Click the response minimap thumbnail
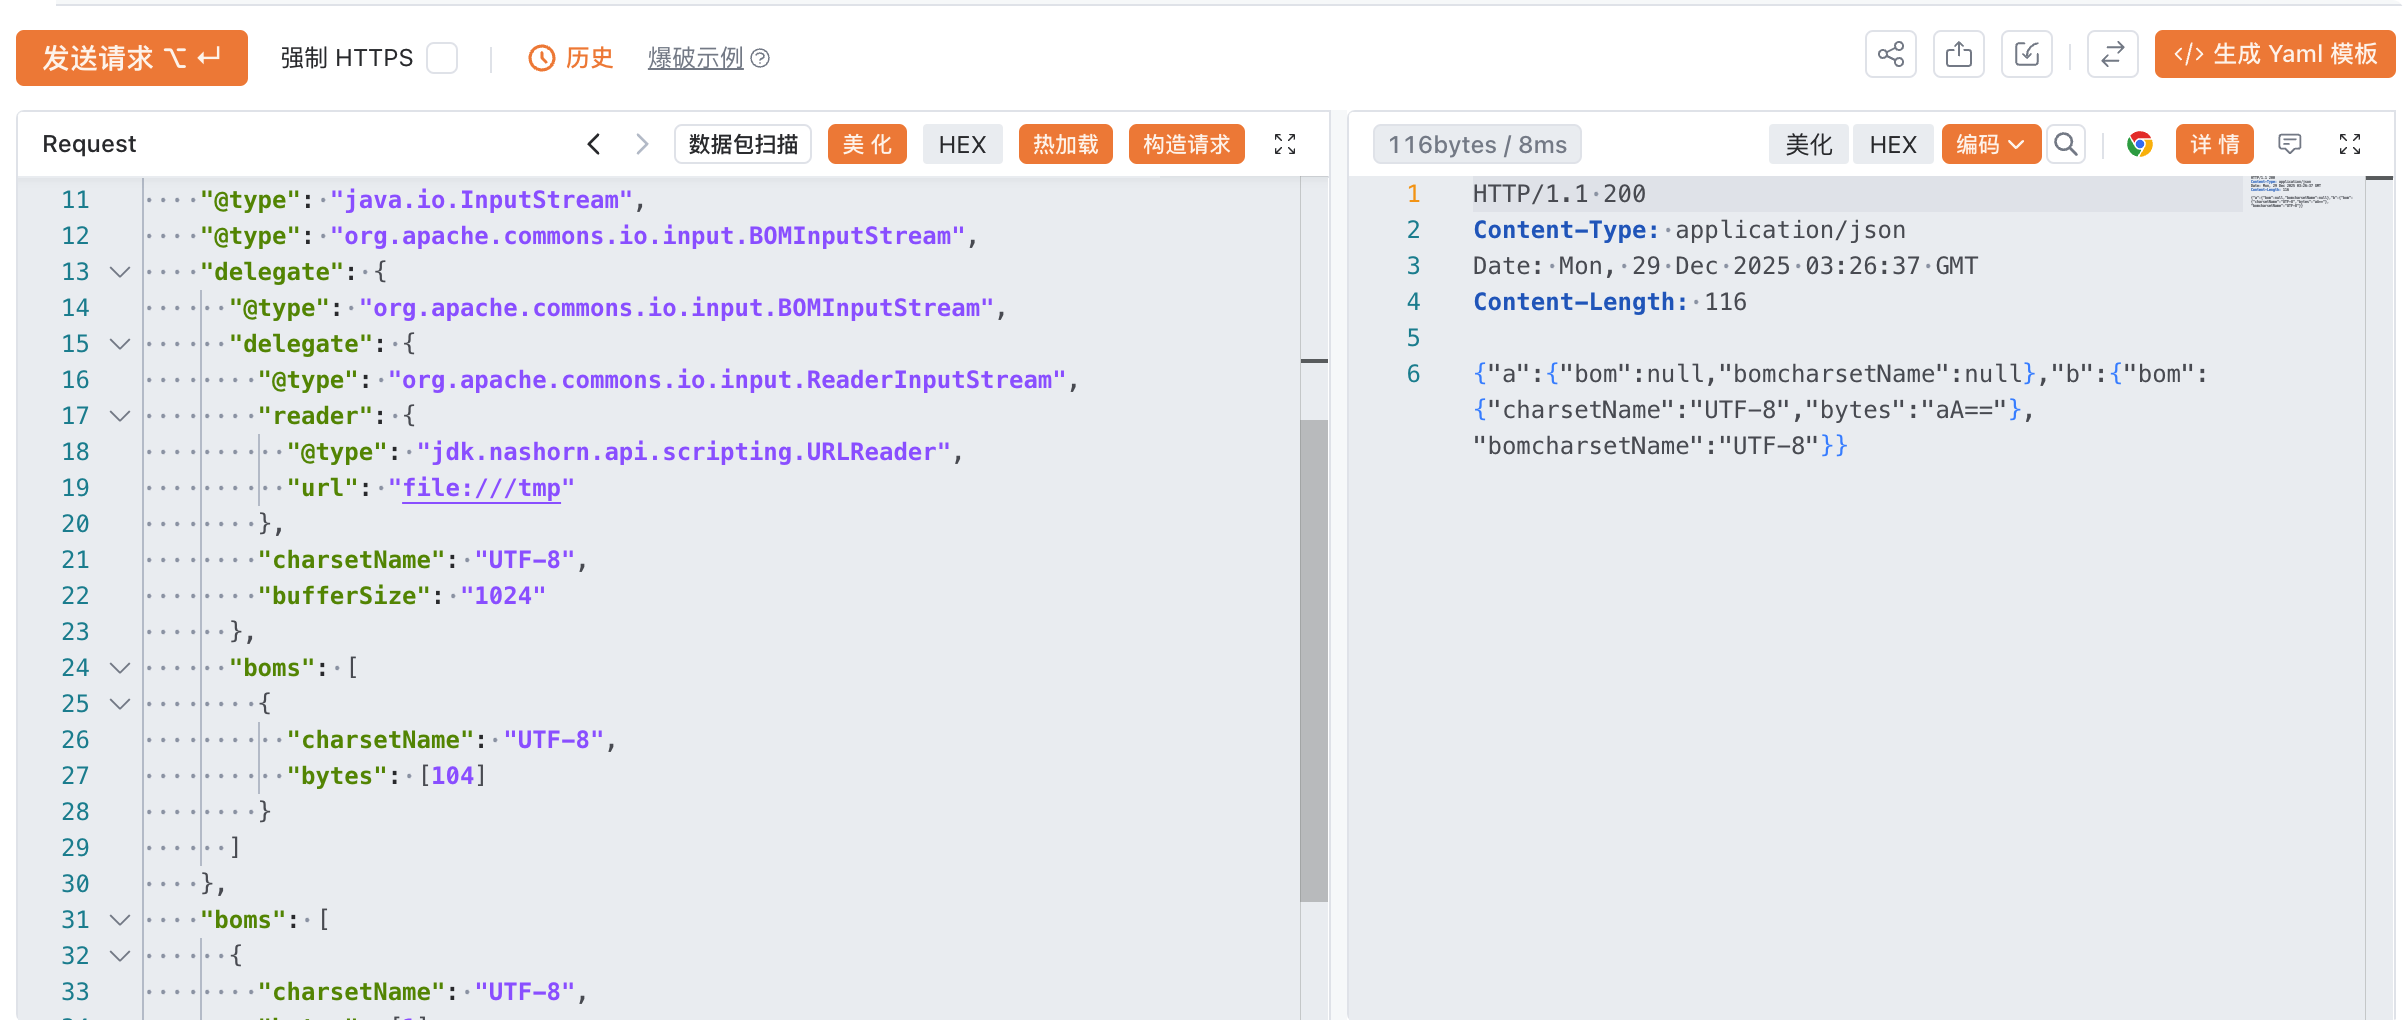This screenshot has width=2404, height=1020. pyautogui.click(x=2300, y=193)
